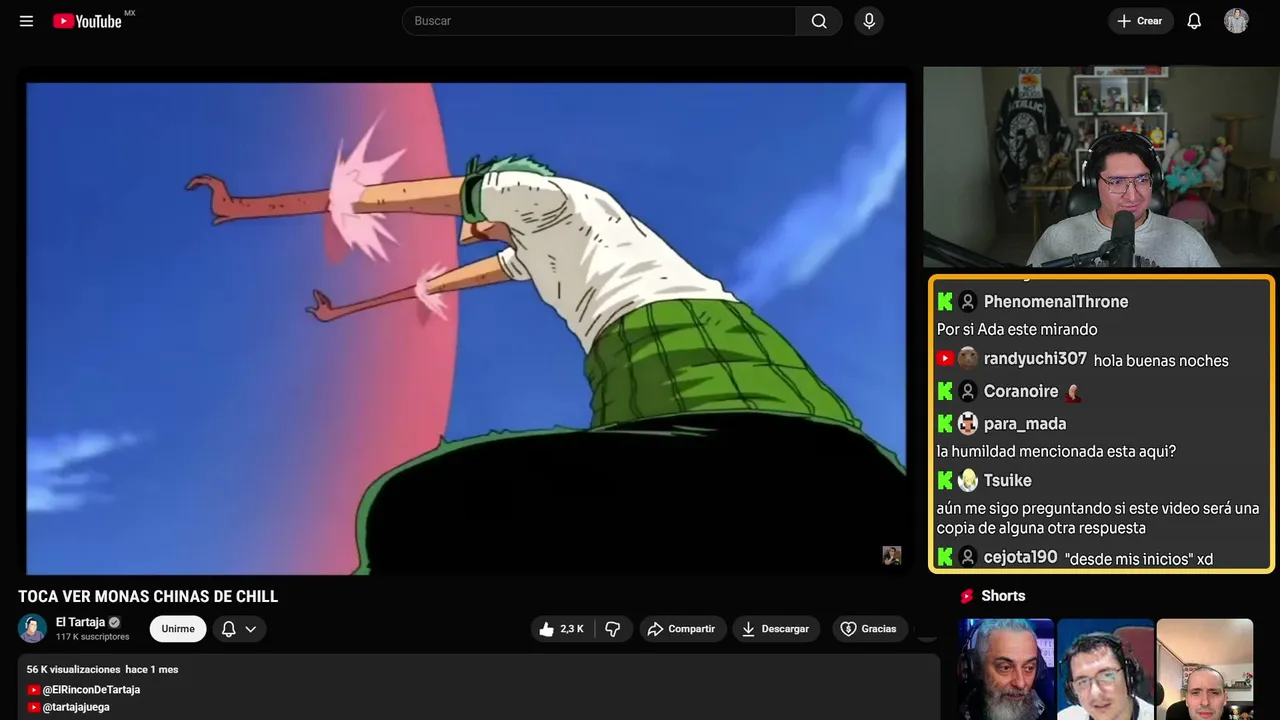Like the video with thumbs up

[x=562, y=629]
